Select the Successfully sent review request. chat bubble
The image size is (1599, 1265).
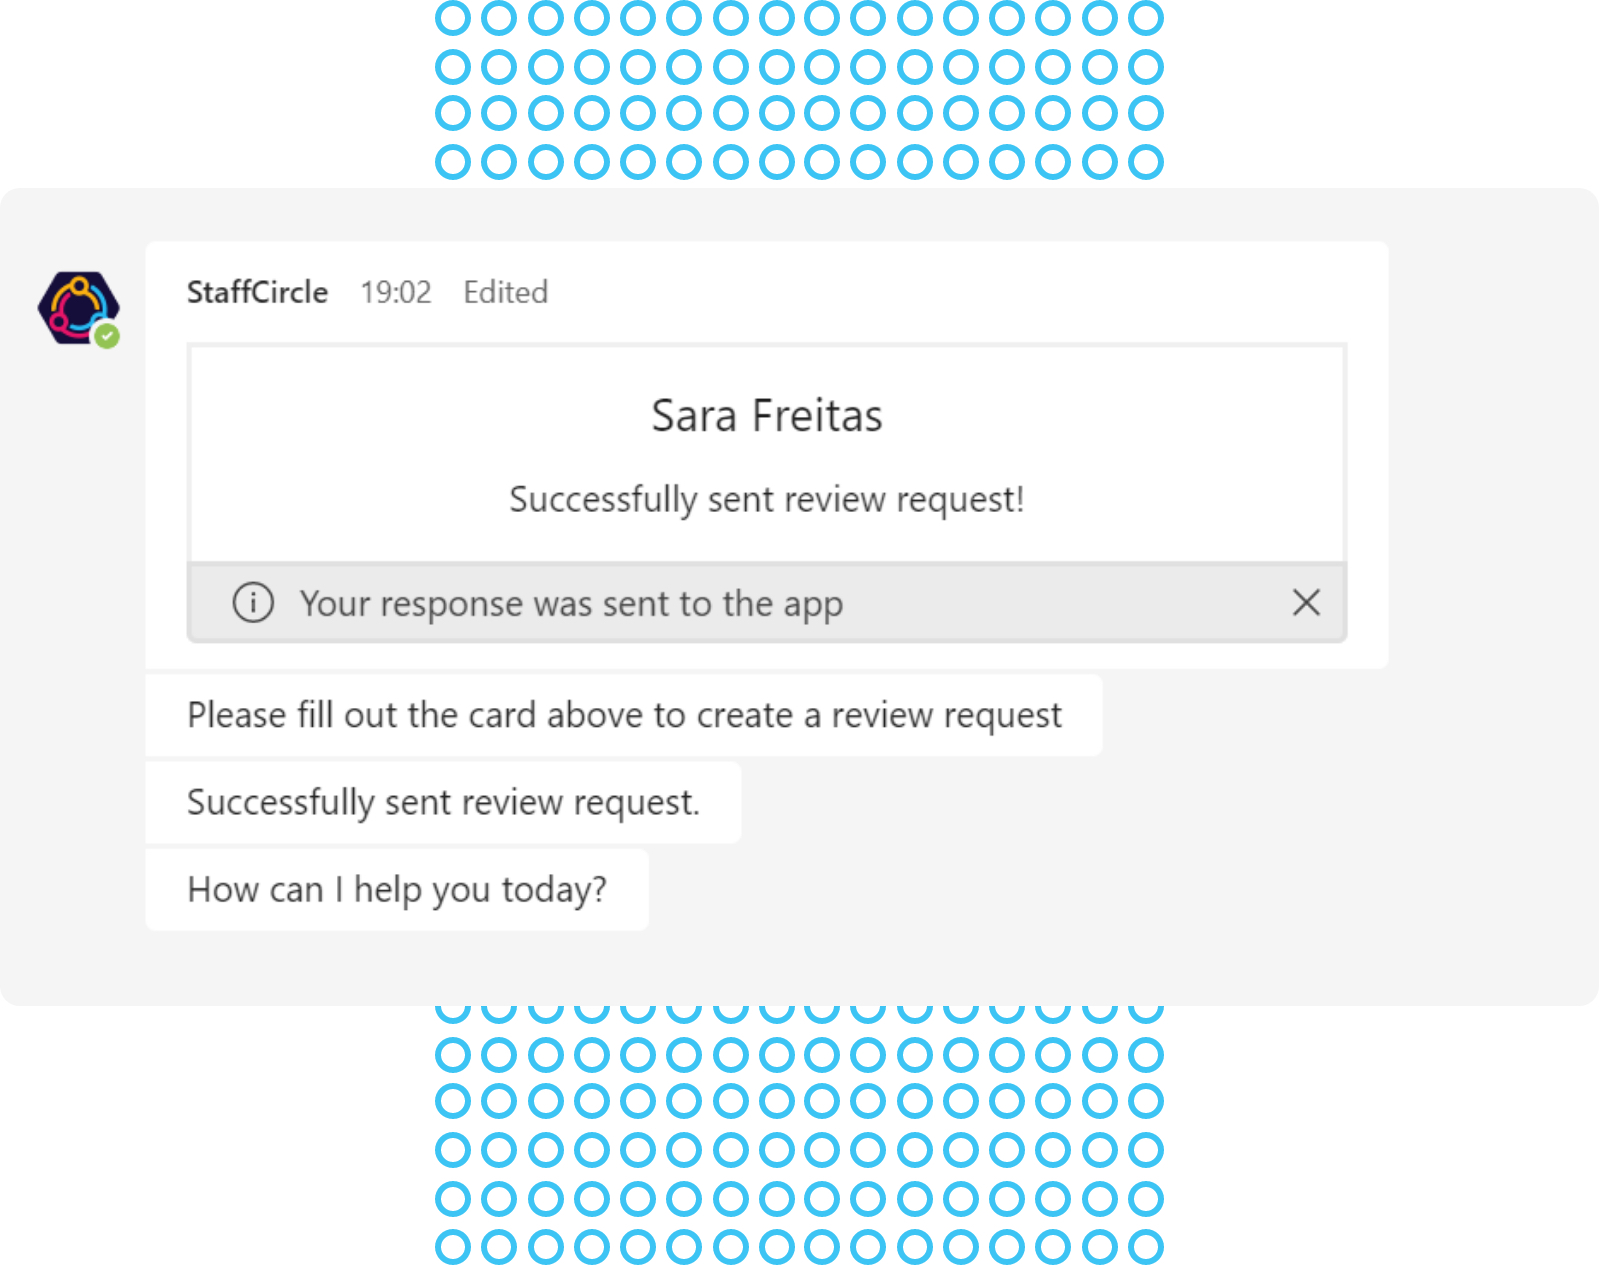coord(443,802)
